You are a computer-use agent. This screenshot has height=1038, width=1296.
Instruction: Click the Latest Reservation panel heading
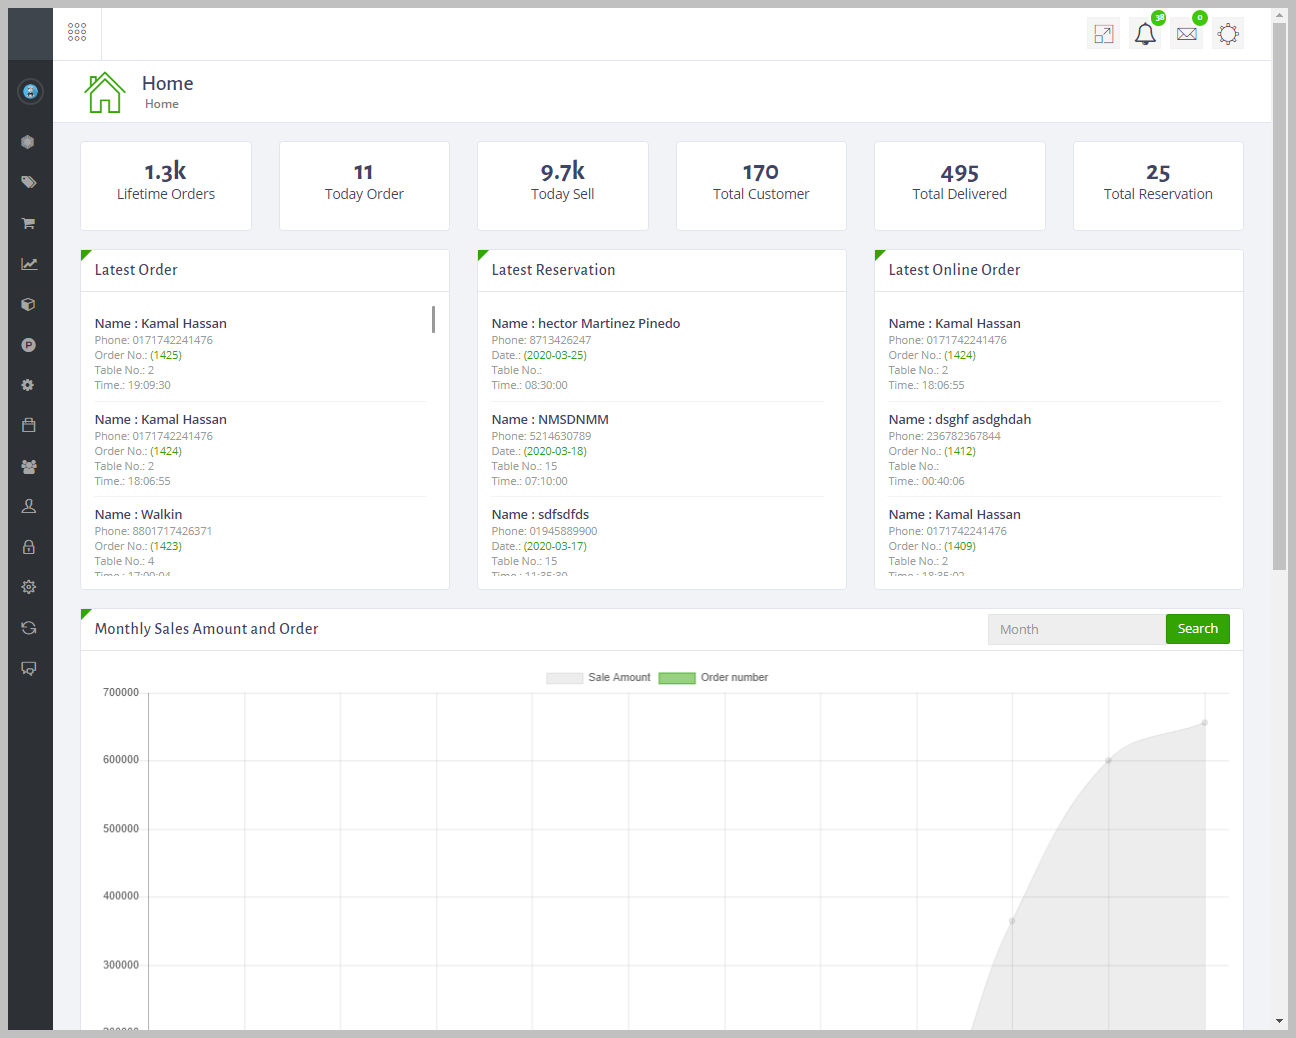553,270
